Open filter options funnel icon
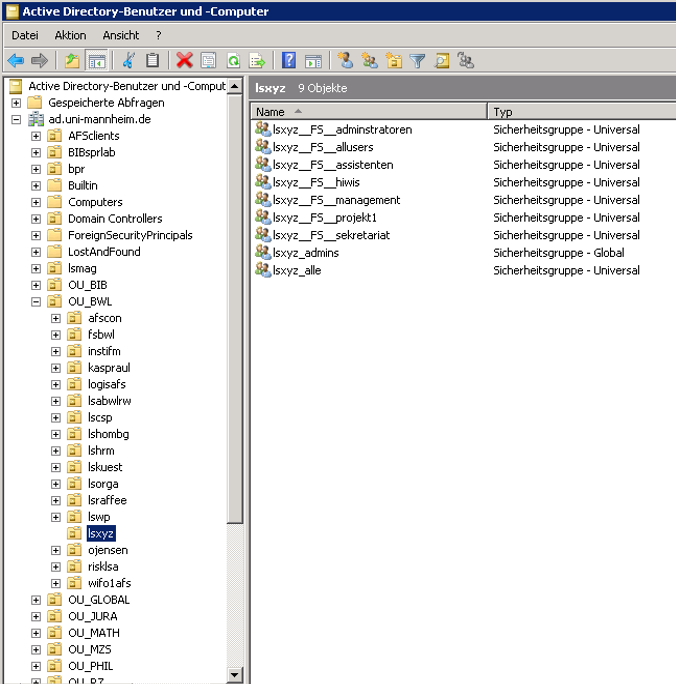This screenshot has width=676, height=684. [417, 60]
